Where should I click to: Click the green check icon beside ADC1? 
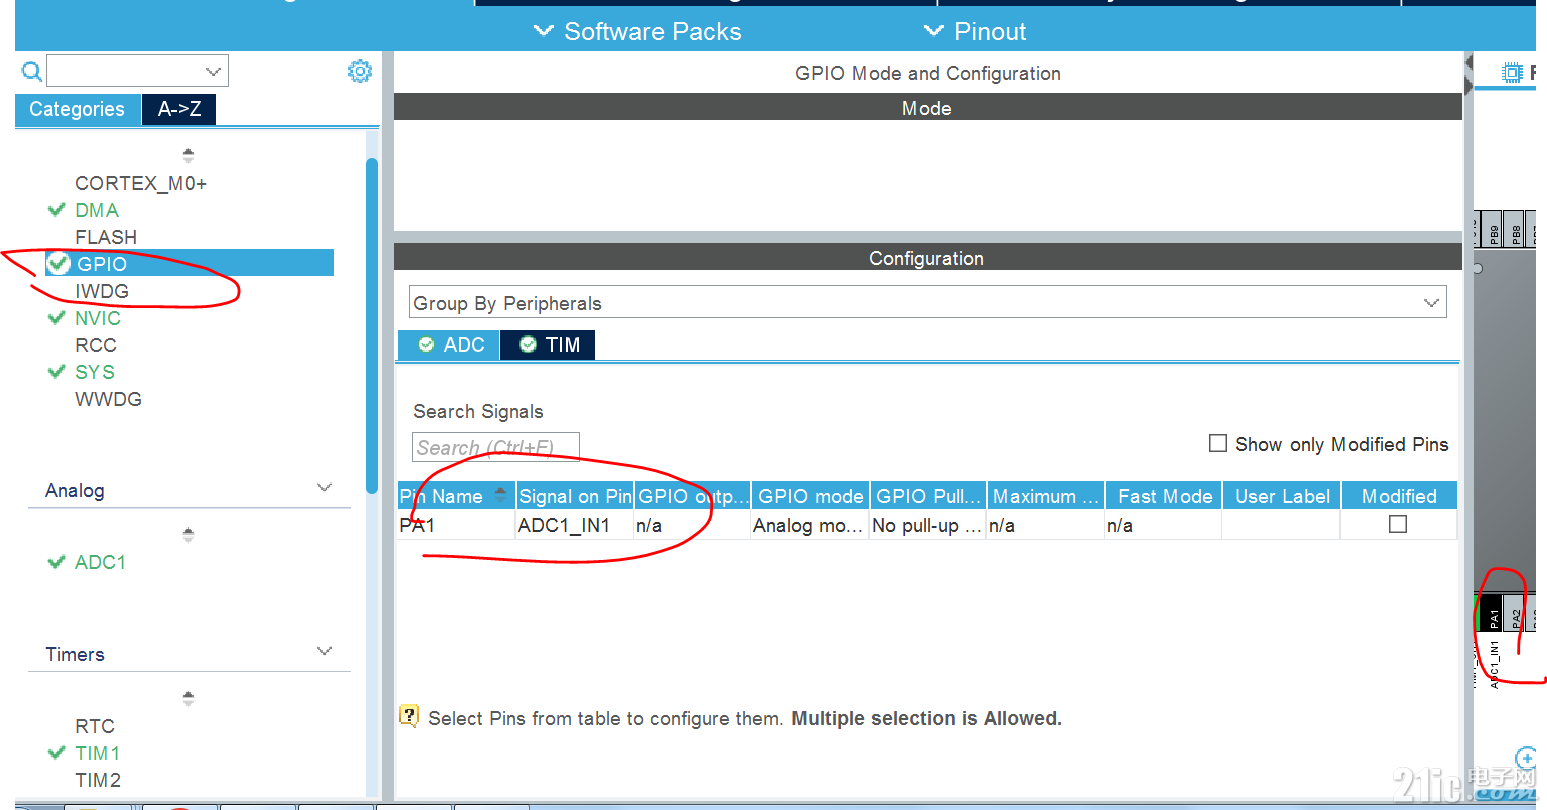coord(57,562)
